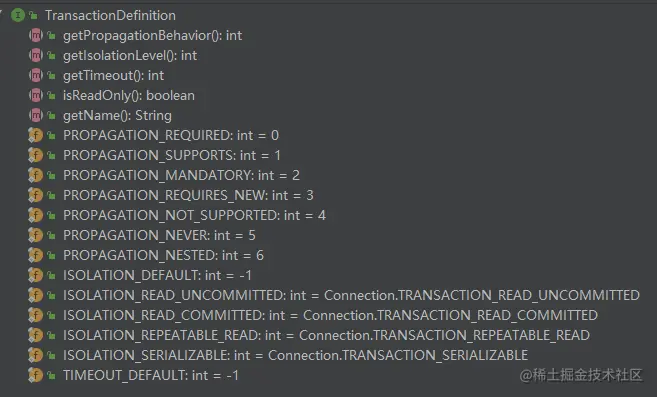Click the field icon next to TIMEOUT_DEFAULT
Screen dimensions: 657x397
click(36, 375)
